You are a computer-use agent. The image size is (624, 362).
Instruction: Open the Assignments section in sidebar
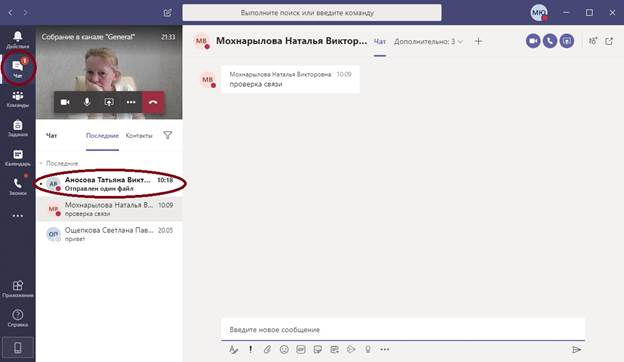point(18,128)
